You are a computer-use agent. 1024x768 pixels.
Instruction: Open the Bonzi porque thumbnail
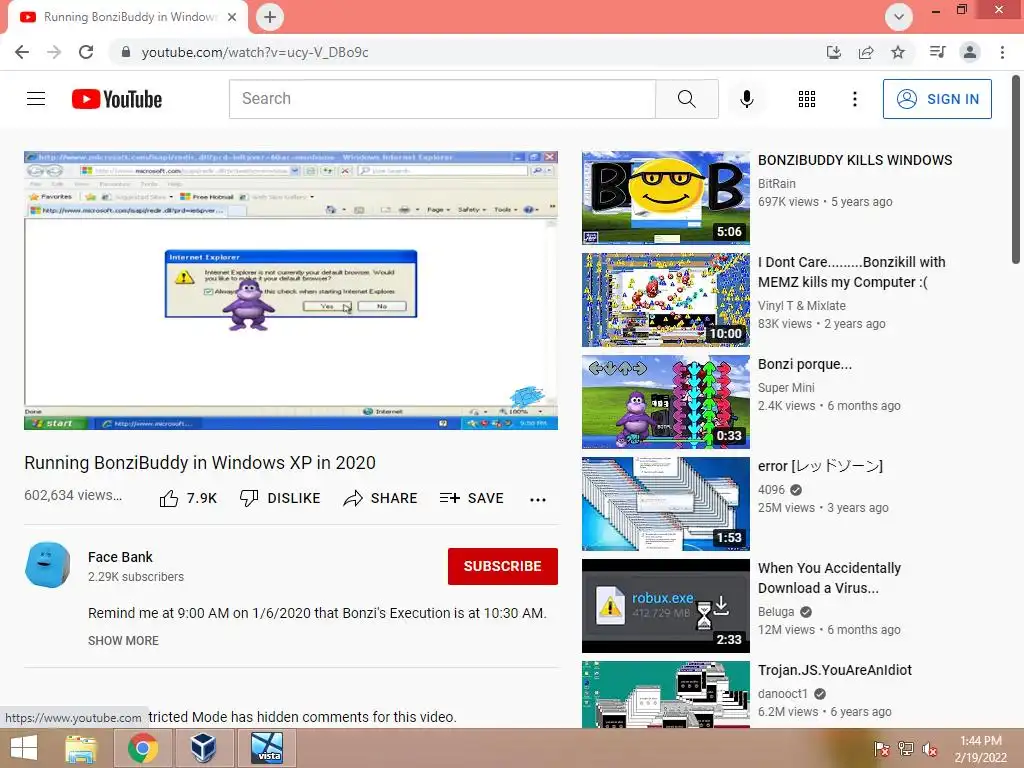pos(665,402)
